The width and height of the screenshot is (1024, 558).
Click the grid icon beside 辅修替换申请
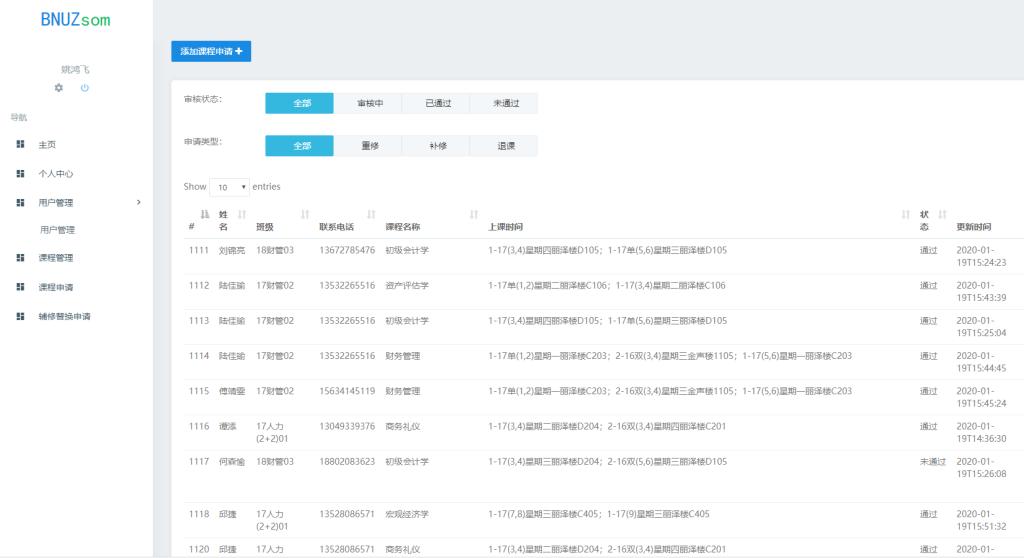20,316
